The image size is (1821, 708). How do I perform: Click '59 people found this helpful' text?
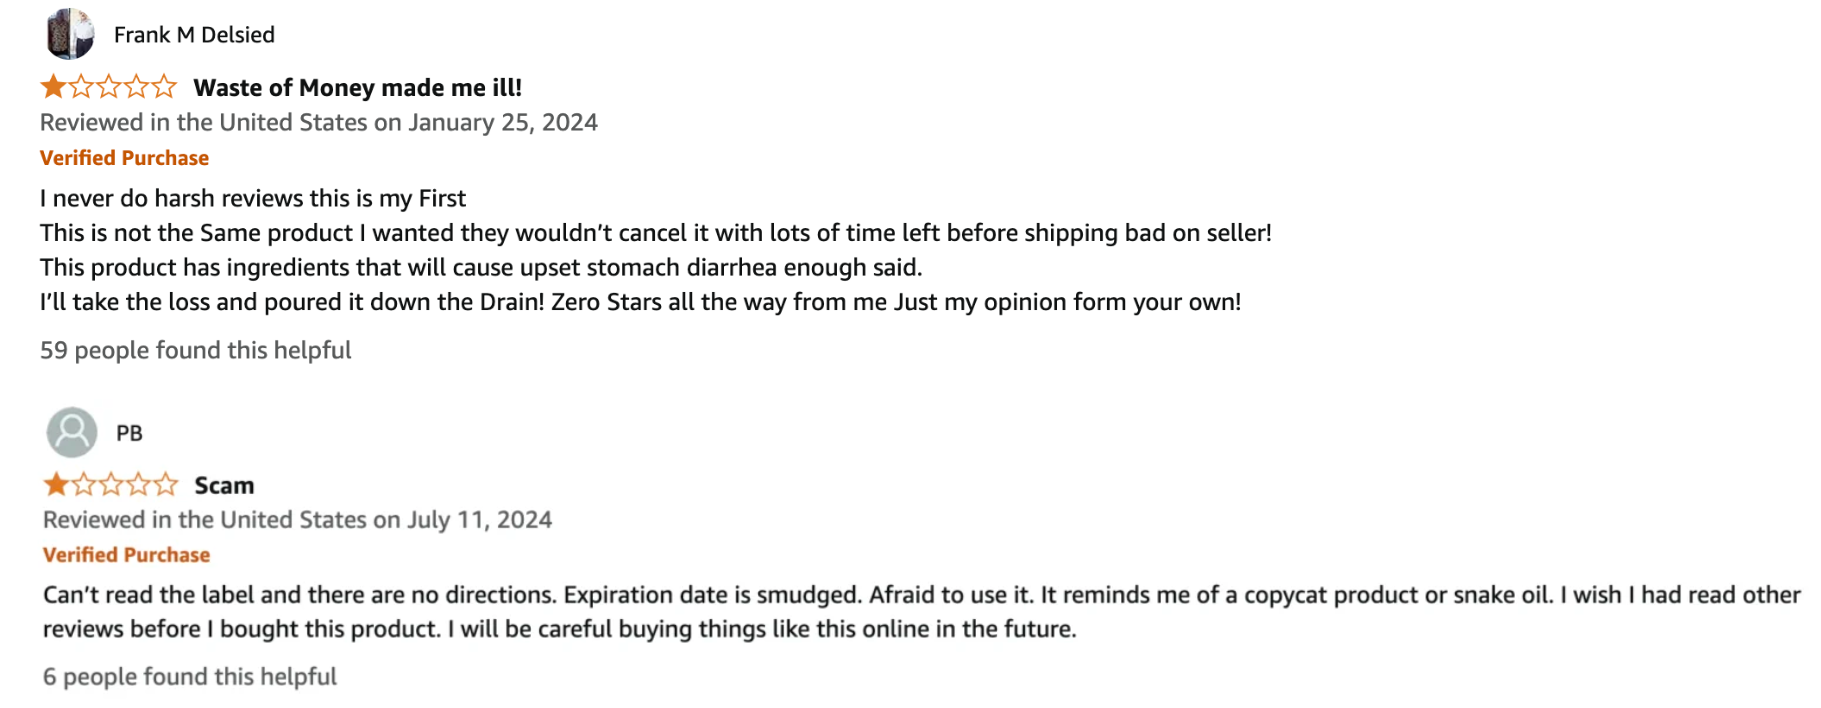pyautogui.click(x=196, y=350)
